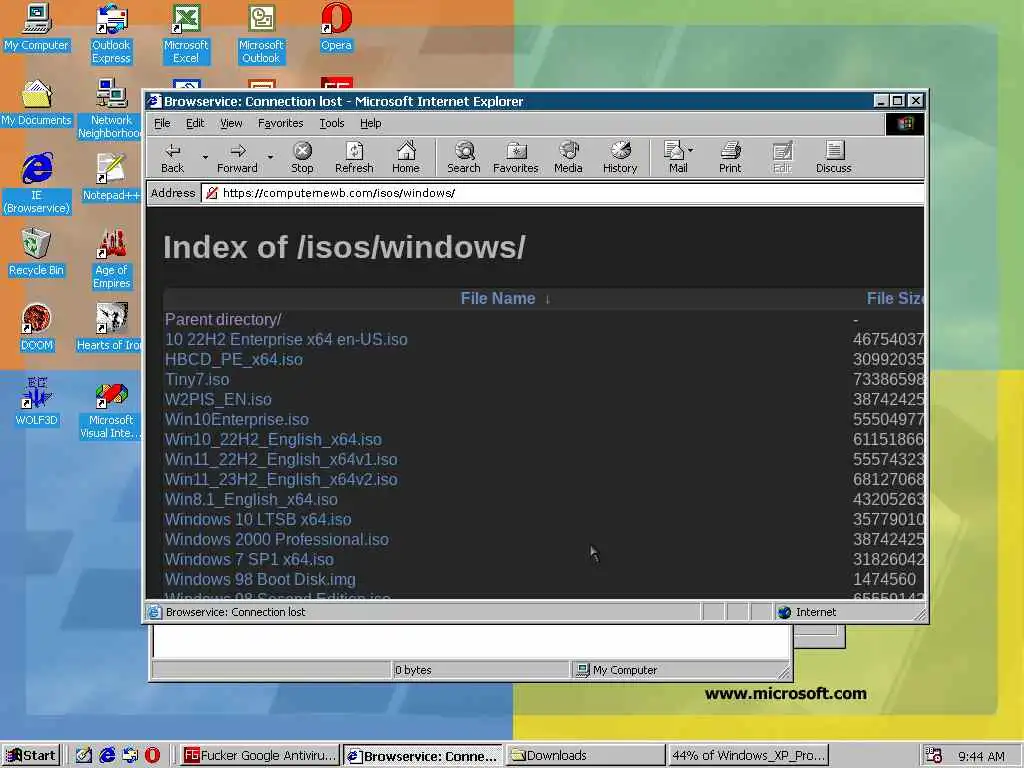The image size is (1024, 768).
Task: Click Windows 2000 Professional.iso link
Action: click(276, 539)
